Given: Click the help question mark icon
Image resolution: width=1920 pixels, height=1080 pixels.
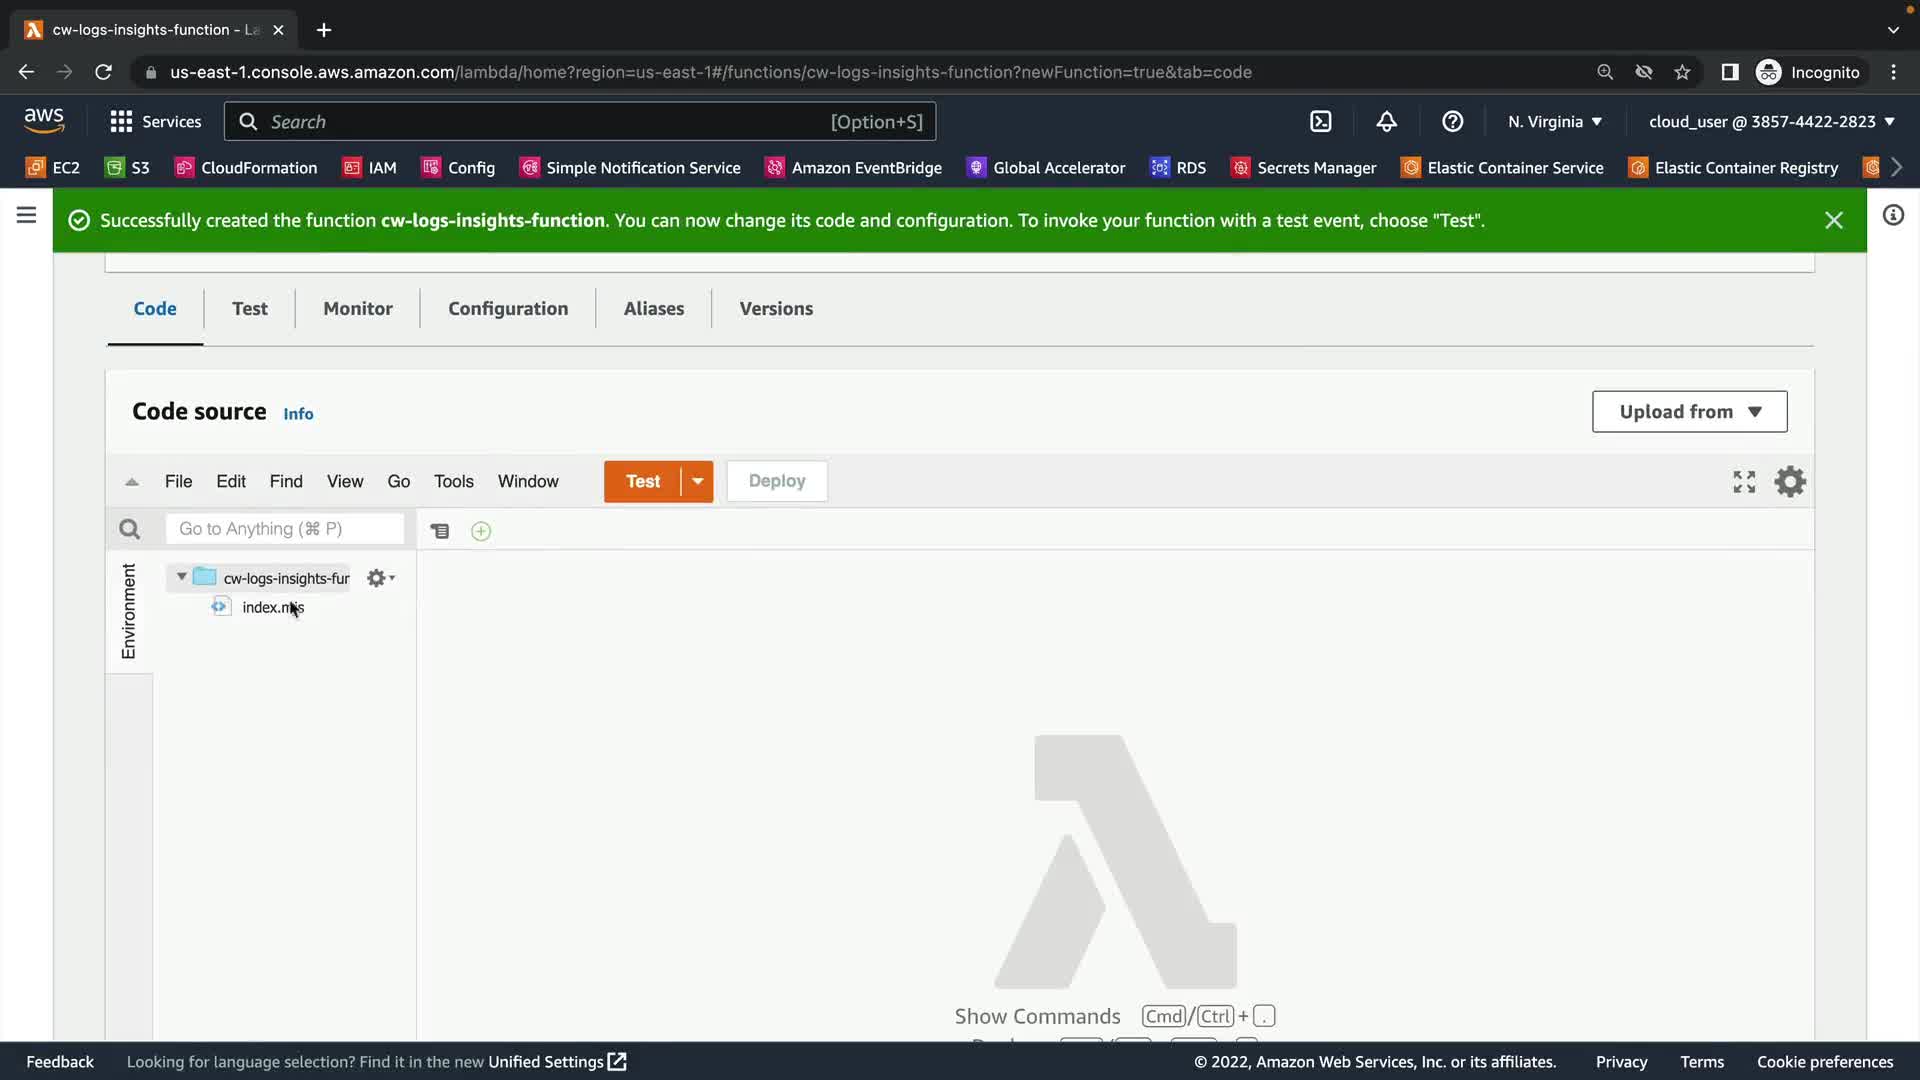Looking at the screenshot, I should [x=1452, y=122].
